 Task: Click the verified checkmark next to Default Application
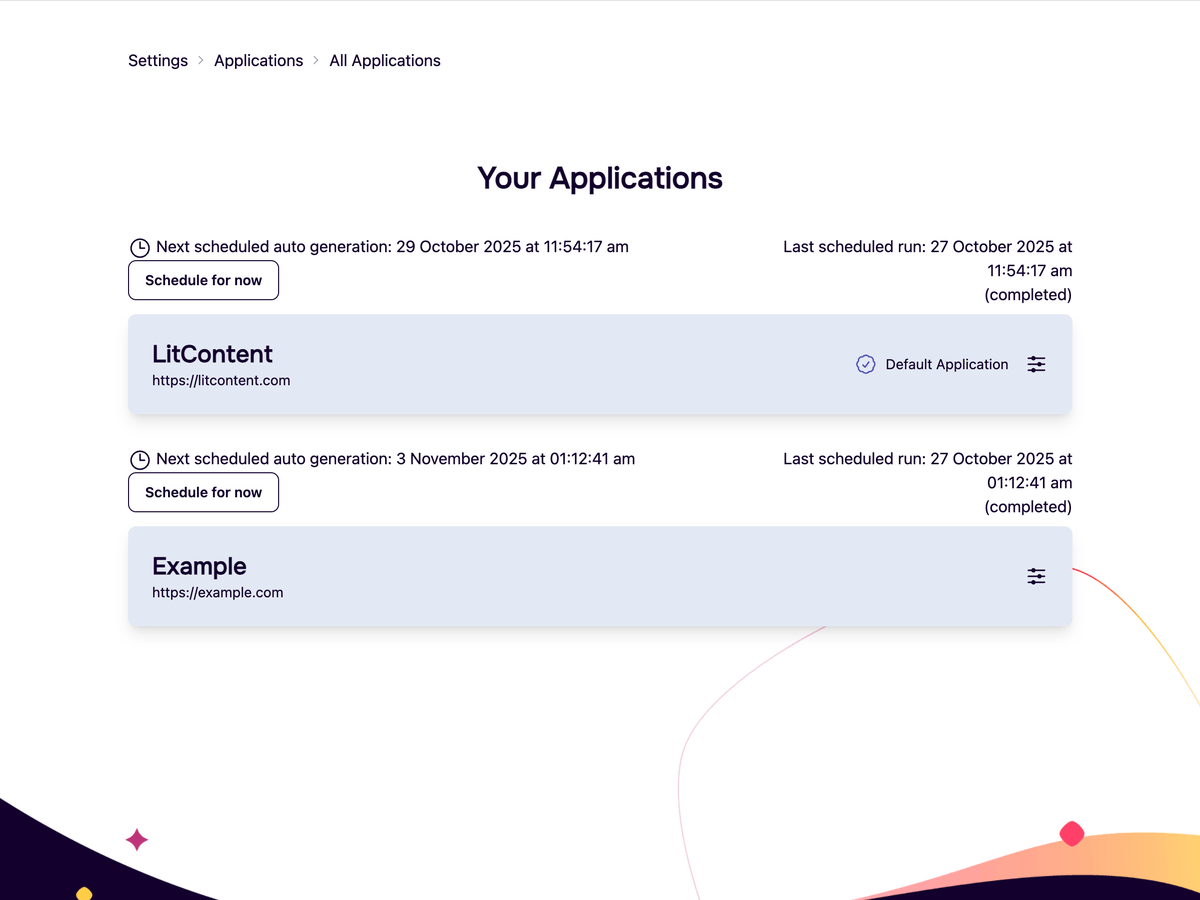coord(865,364)
